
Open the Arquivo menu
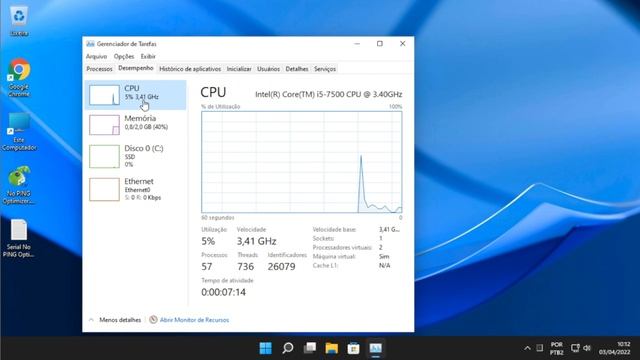tap(96, 56)
